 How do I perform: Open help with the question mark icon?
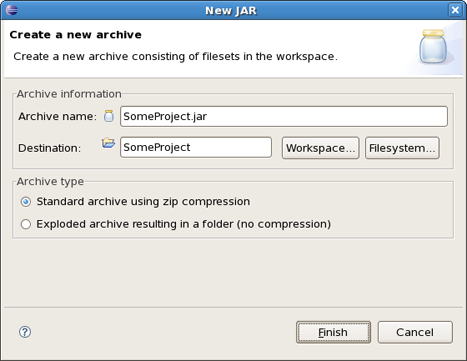(x=25, y=332)
